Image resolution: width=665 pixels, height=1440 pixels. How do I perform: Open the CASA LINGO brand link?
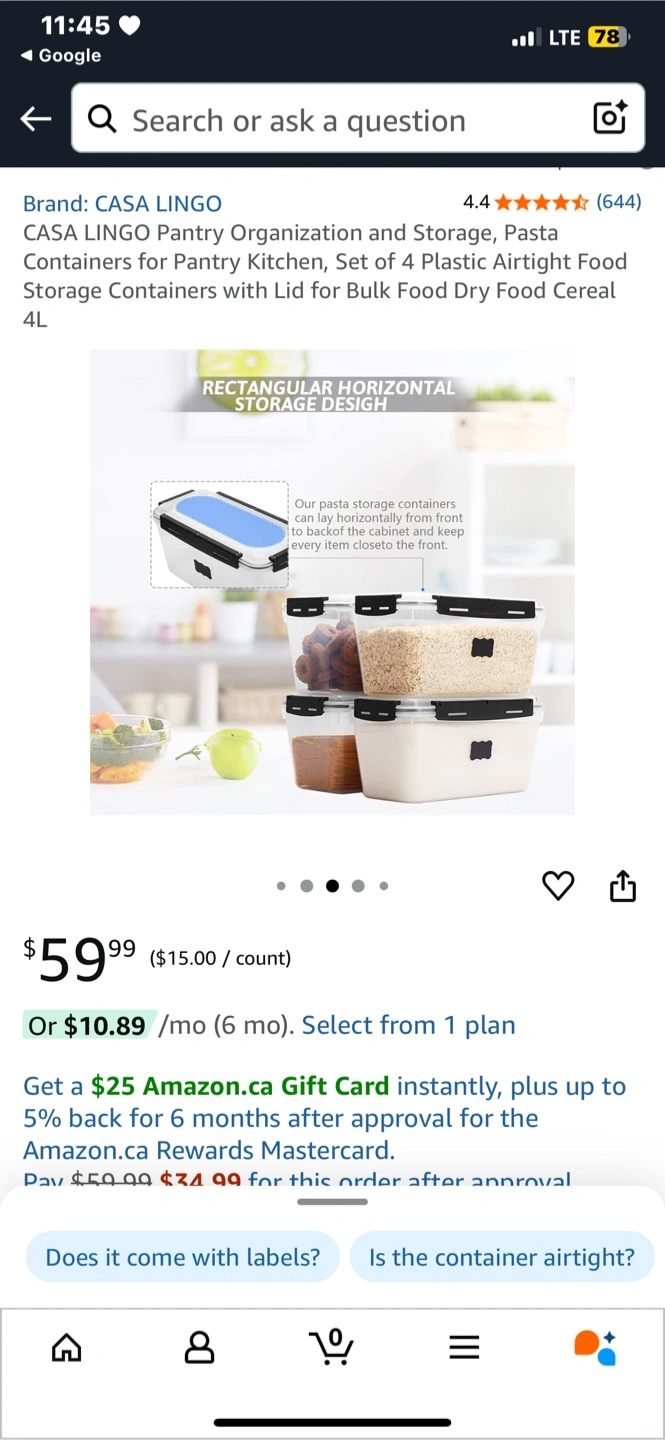pos(122,204)
